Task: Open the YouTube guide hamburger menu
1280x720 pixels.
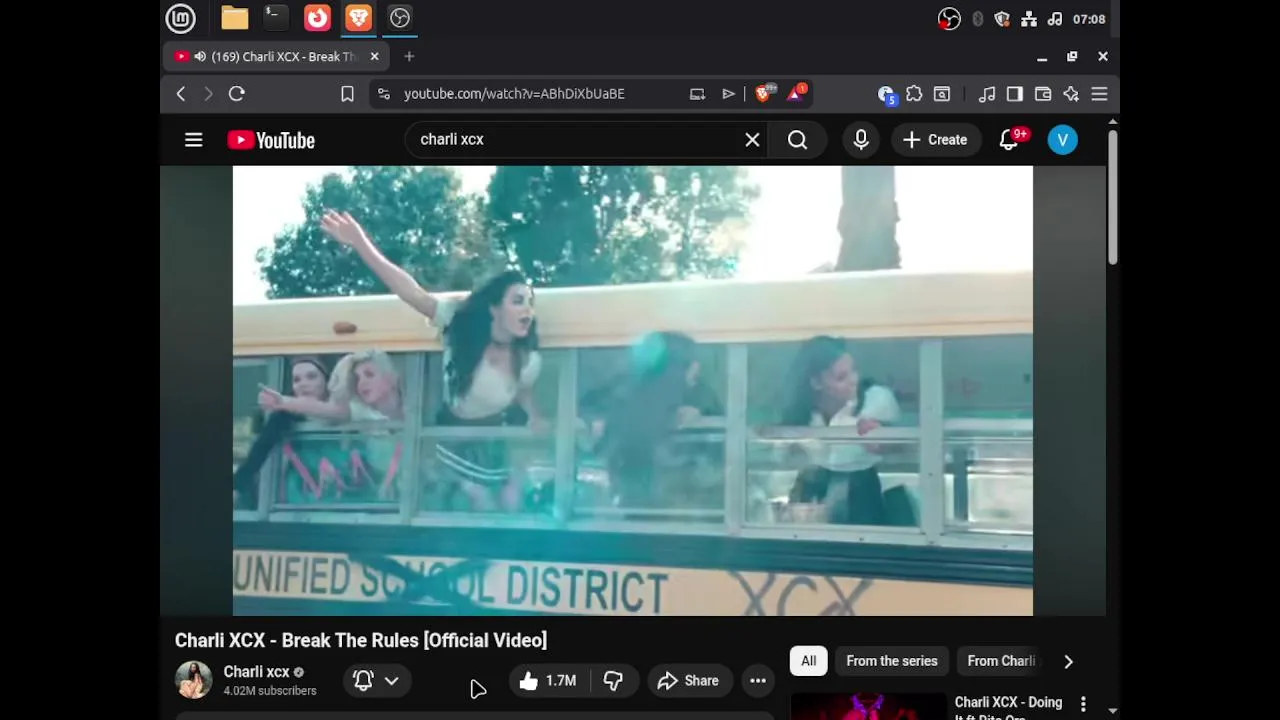Action: click(x=194, y=140)
